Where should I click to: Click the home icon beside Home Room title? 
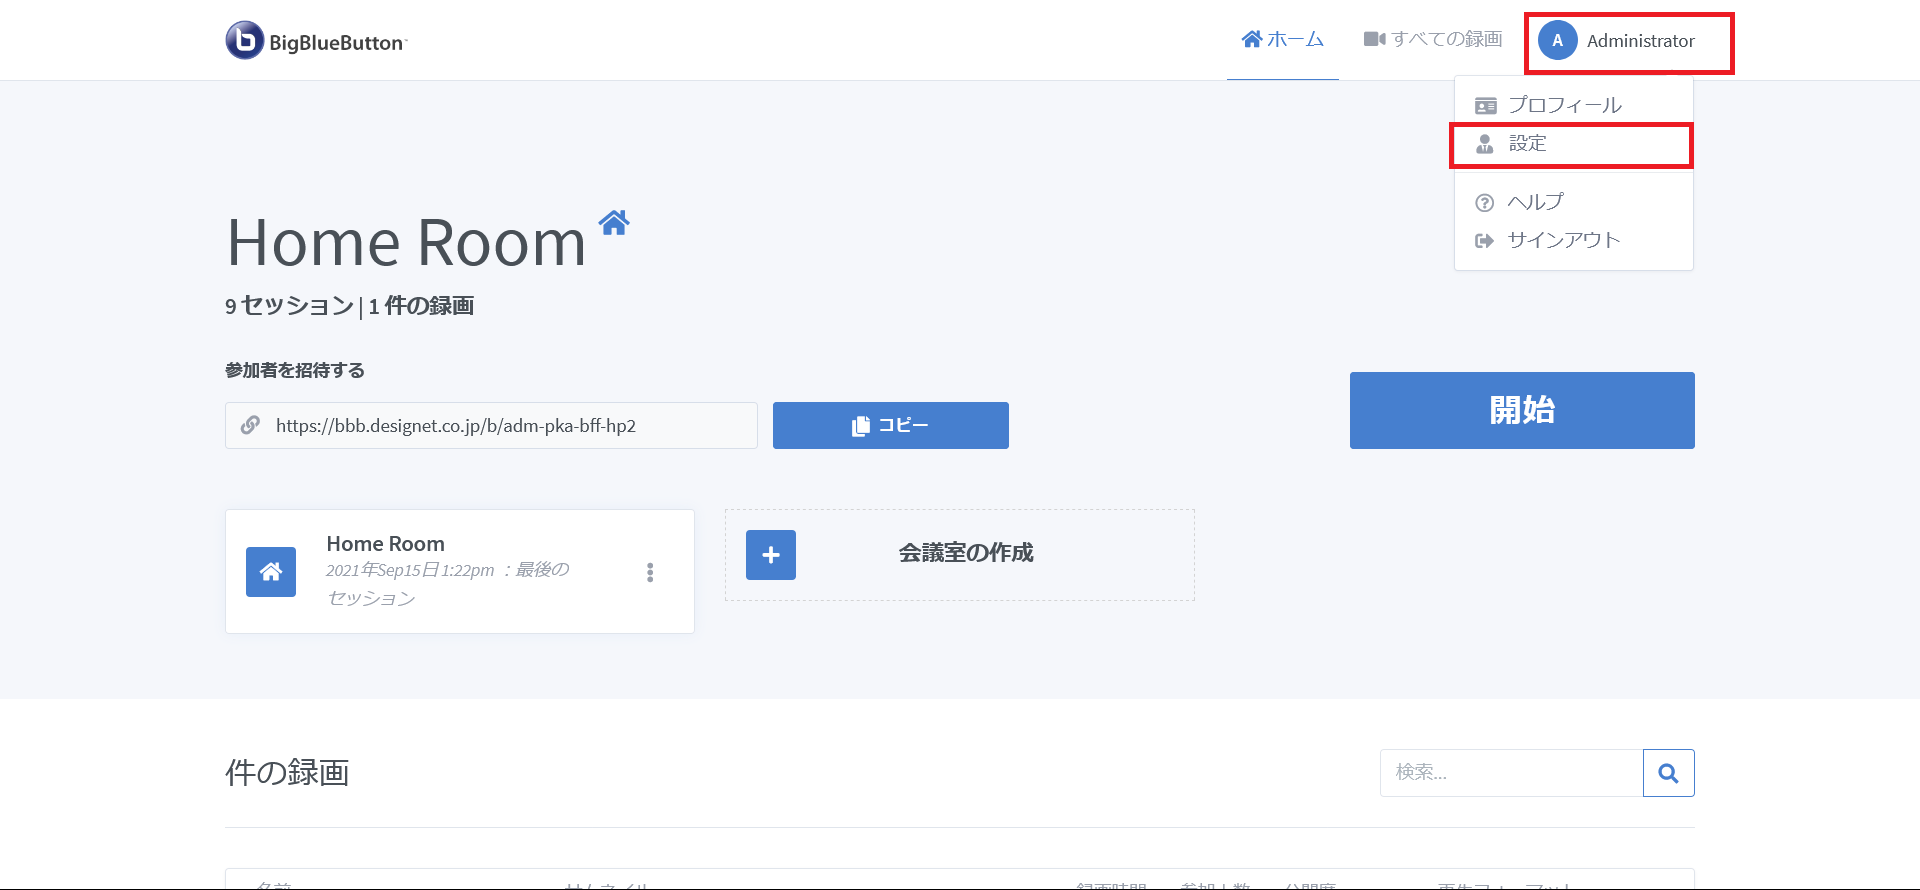[614, 223]
